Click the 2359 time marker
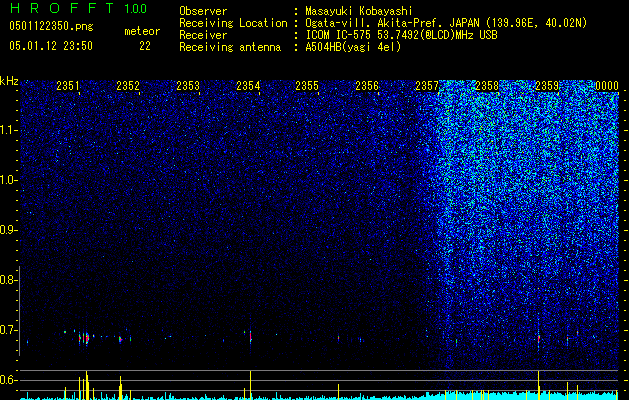 coord(547,86)
